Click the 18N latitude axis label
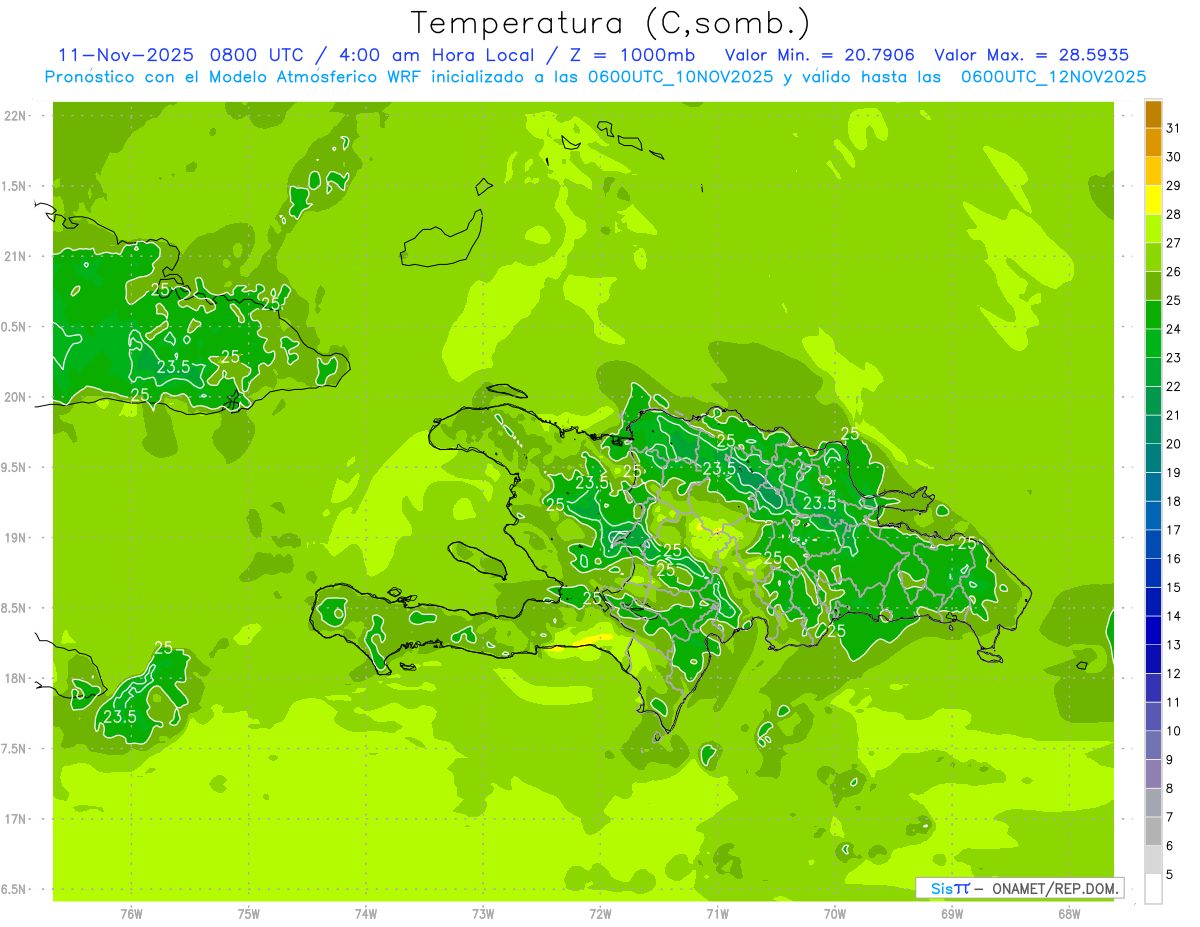 click(x=17, y=678)
